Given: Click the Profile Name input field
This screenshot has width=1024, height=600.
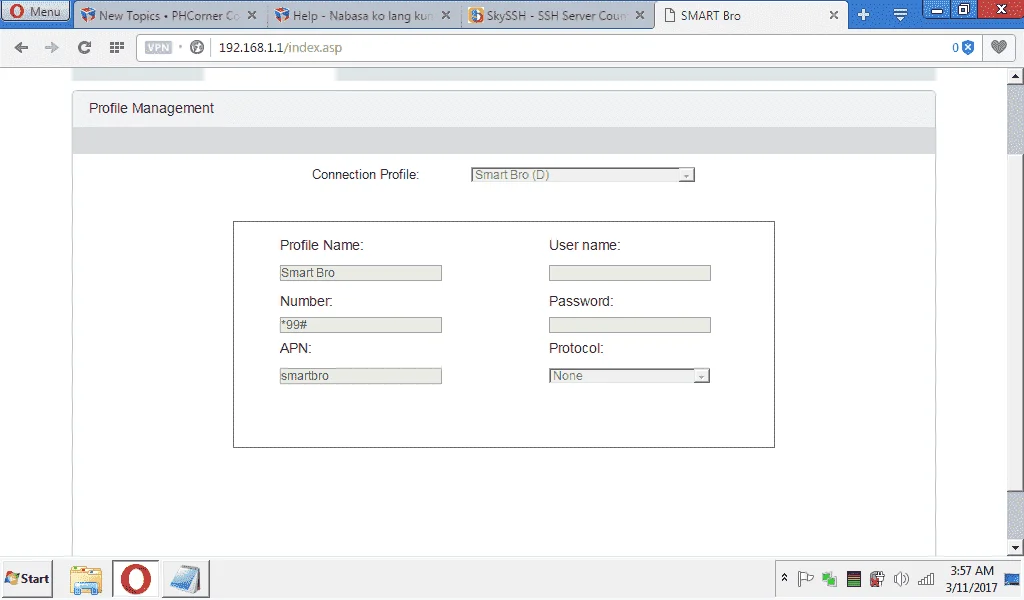Looking at the screenshot, I should pyautogui.click(x=360, y=273).
